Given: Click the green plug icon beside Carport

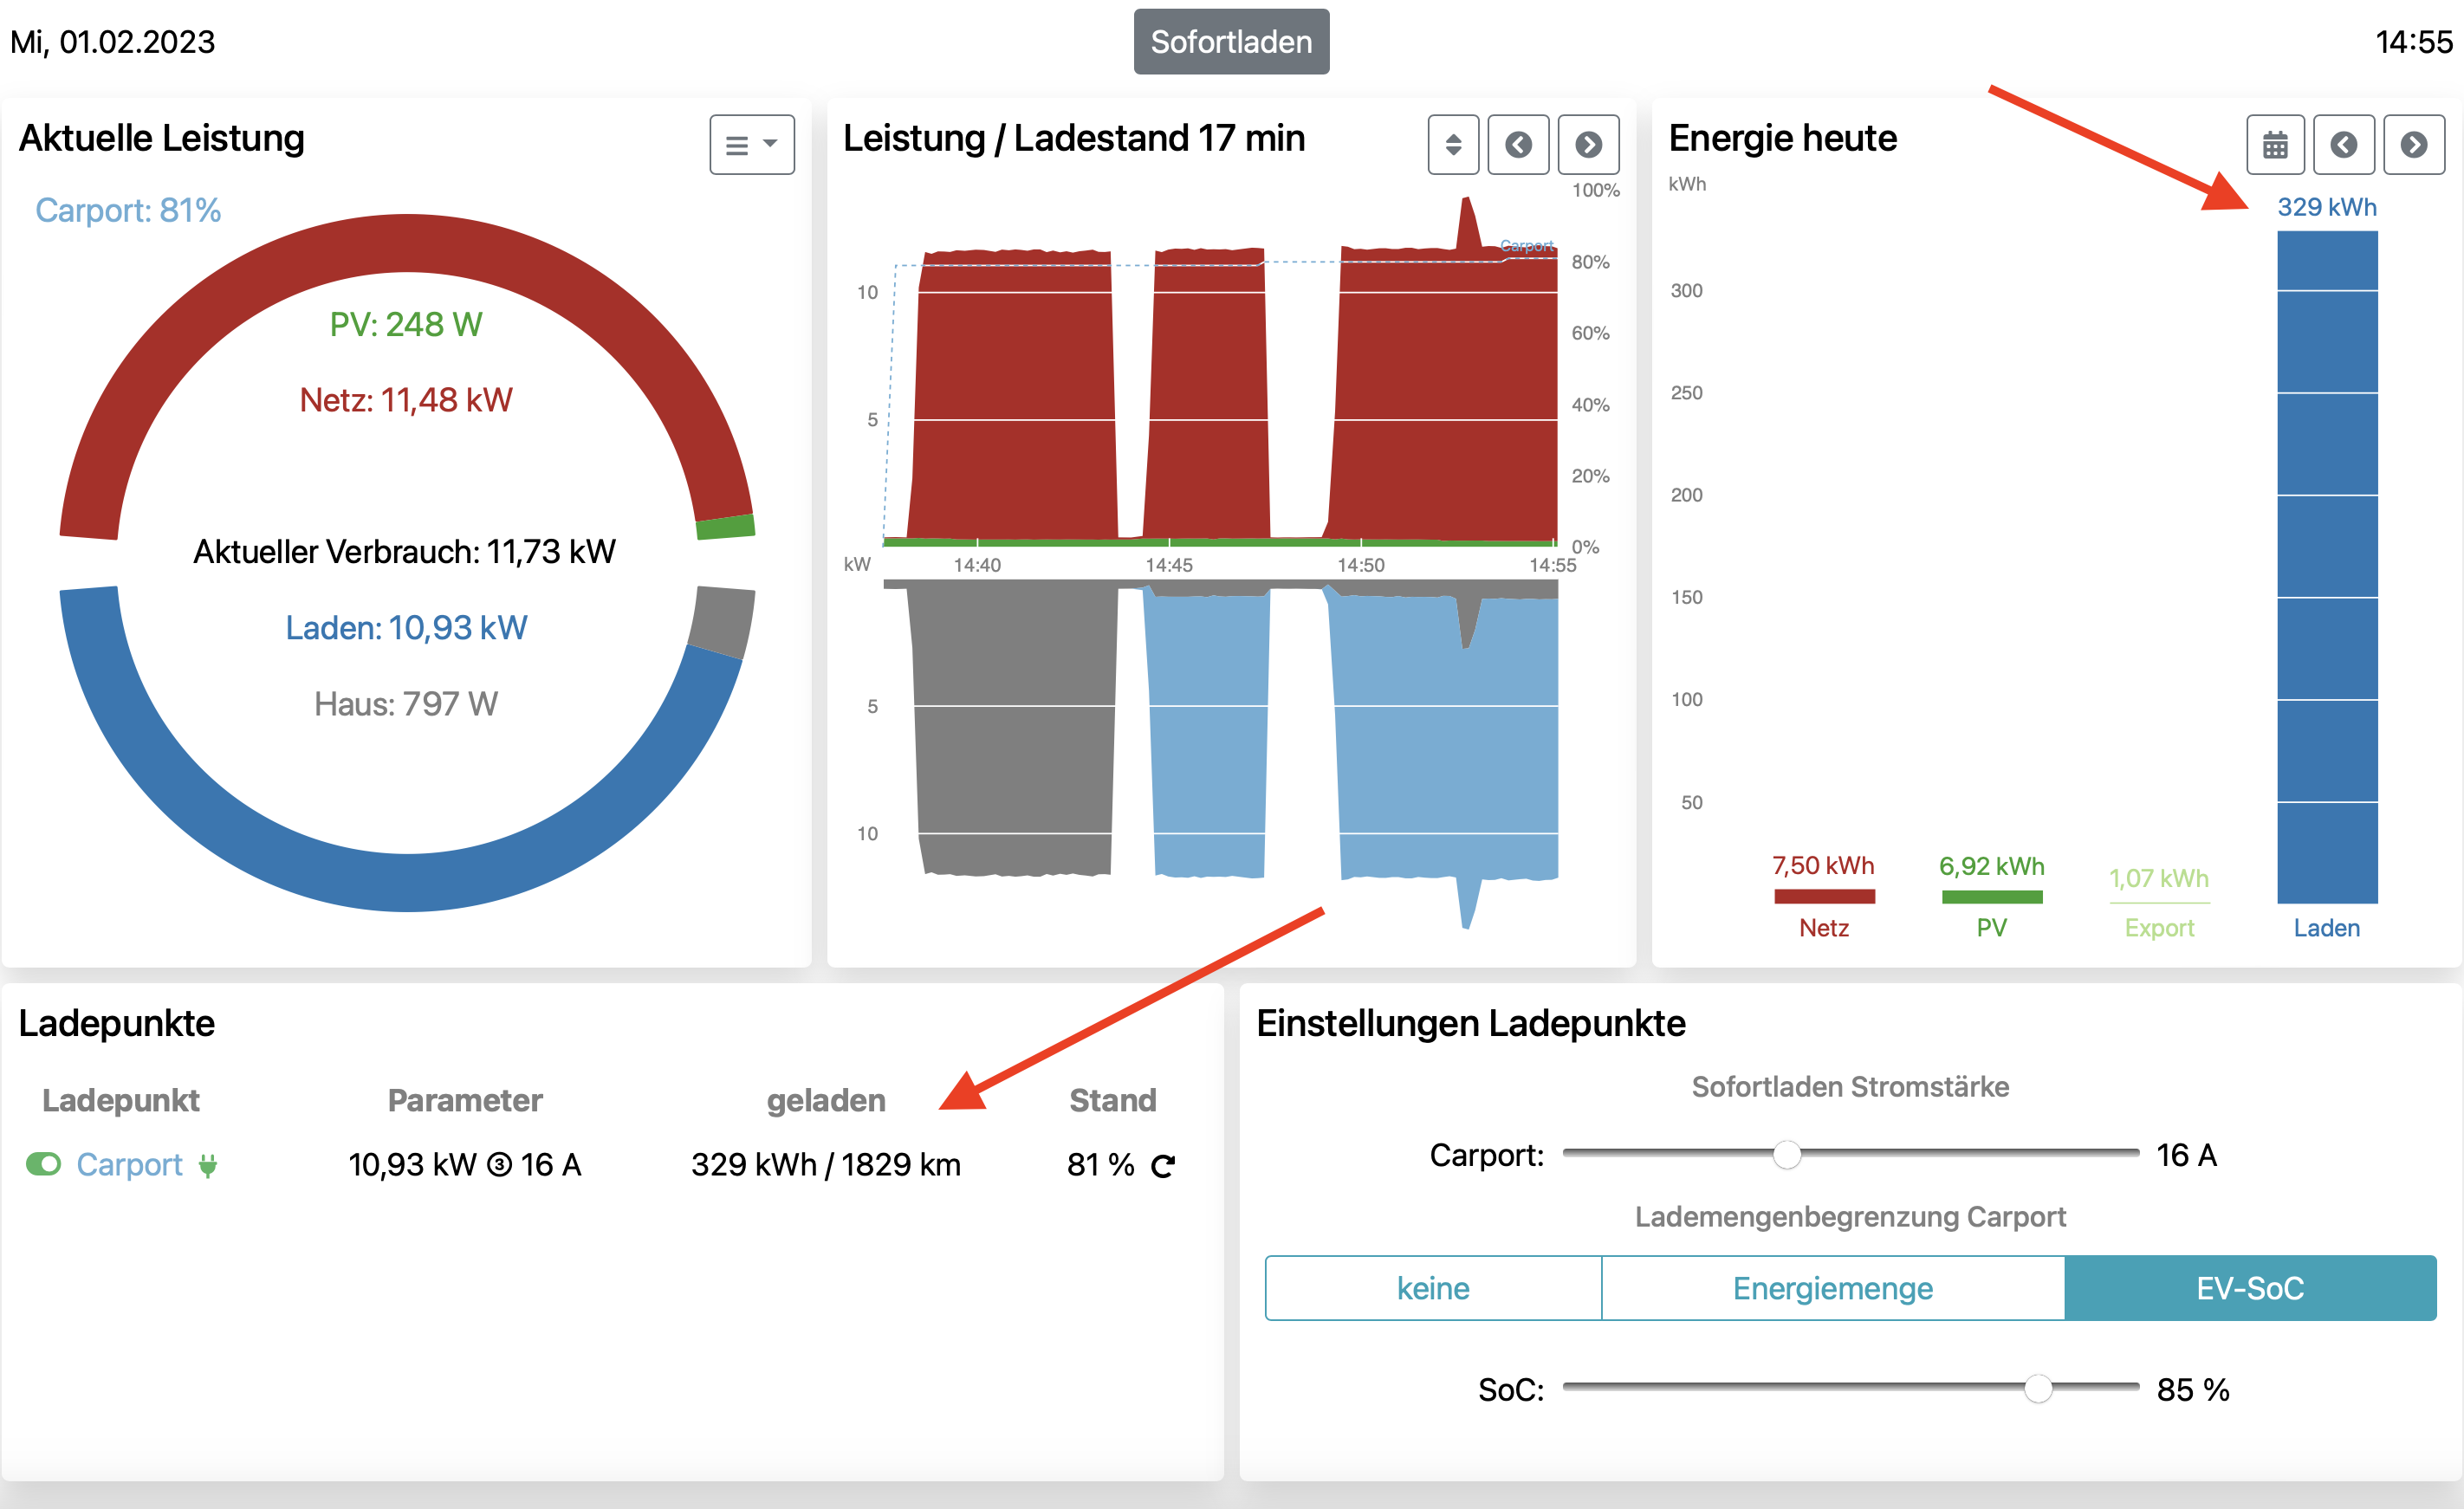Looking at the screenshot, I should coord(208,1165).
